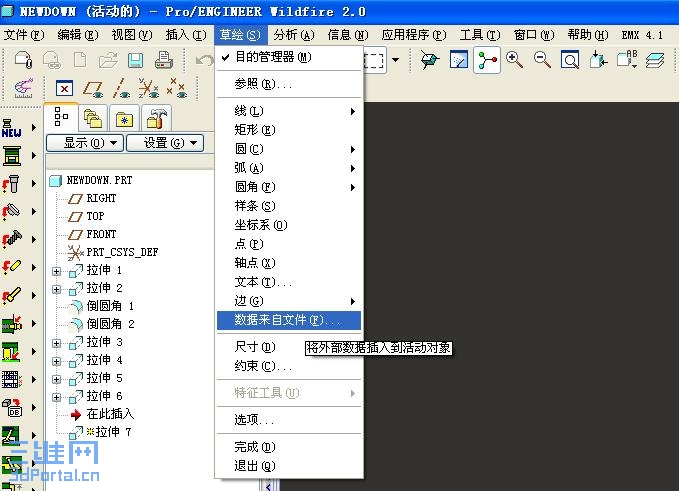
Task: Expand the 拉伸 4 tree node
Action: (56, 361)
